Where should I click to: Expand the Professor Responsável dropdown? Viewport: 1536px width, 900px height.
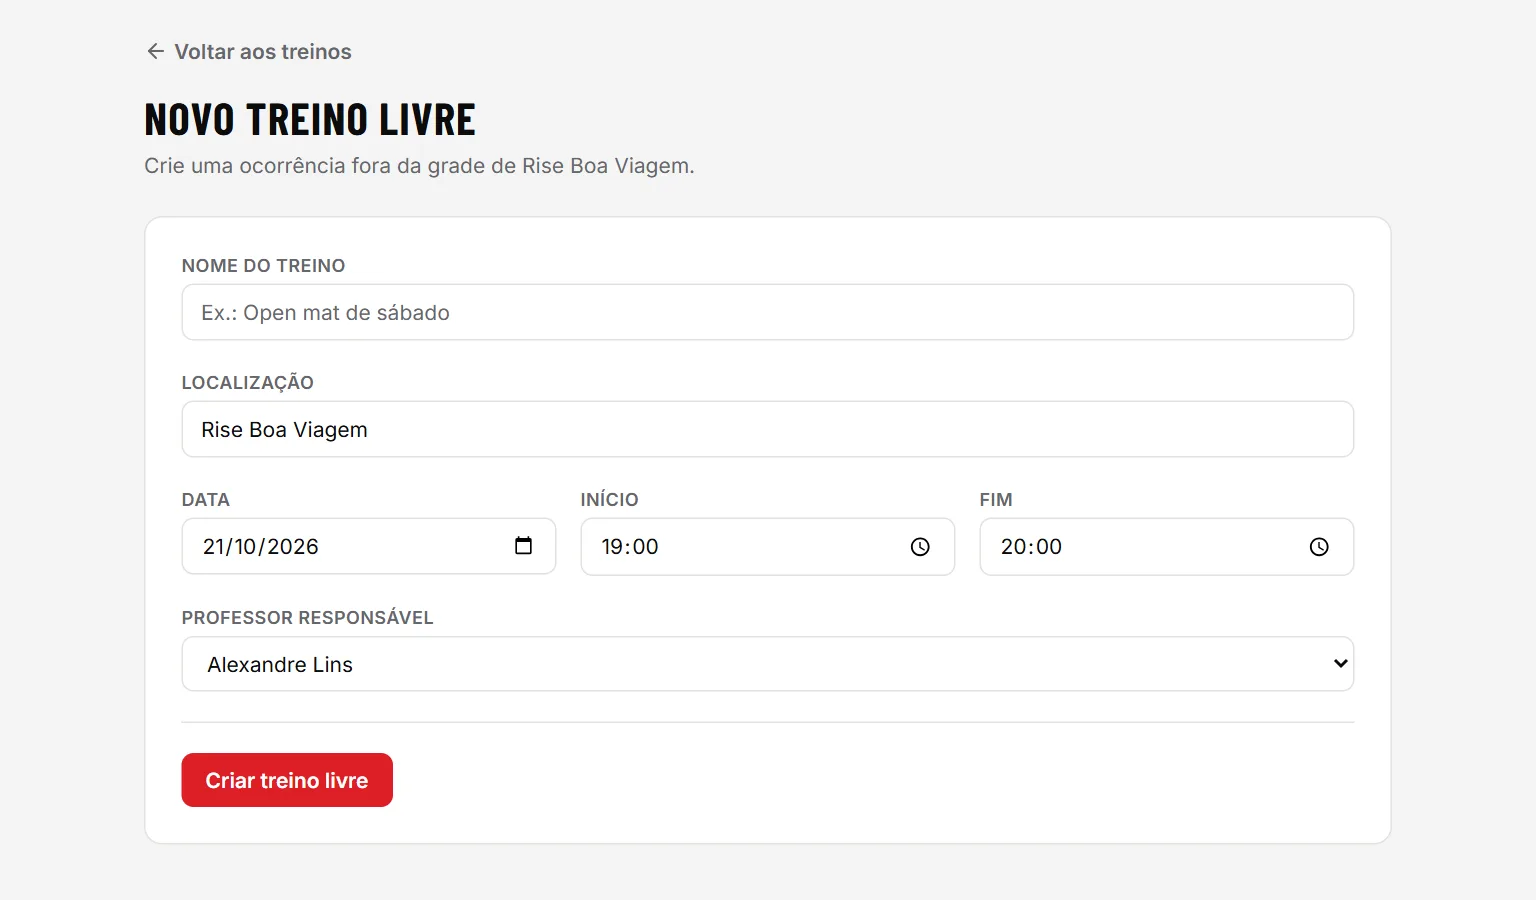pos(768,664)
